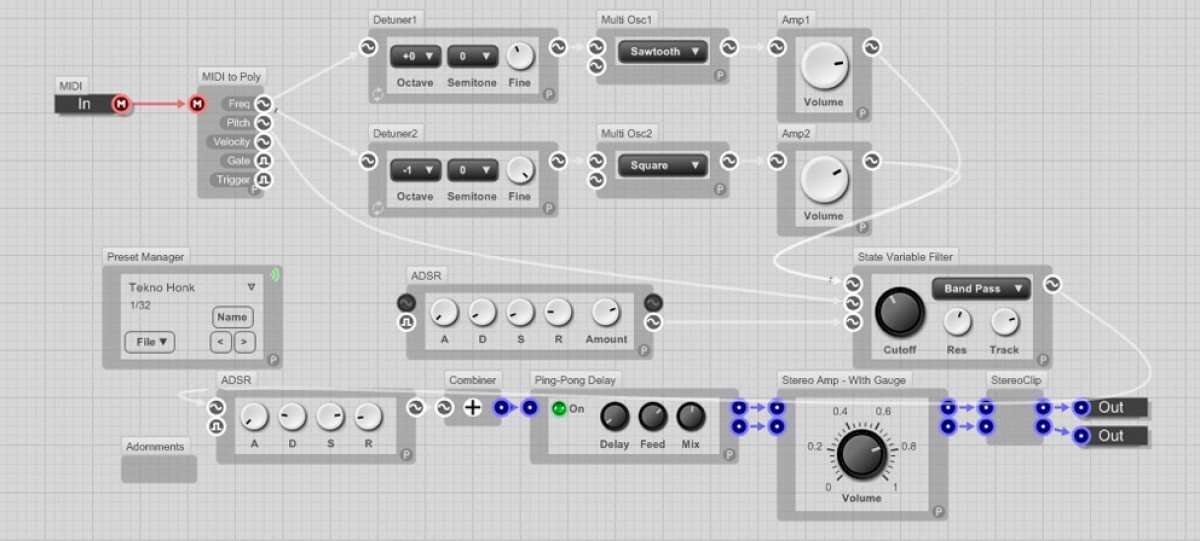1200x541 pixels.
Task: Click the Freq output port on MIDI to Poly
Action: (263, 104)
